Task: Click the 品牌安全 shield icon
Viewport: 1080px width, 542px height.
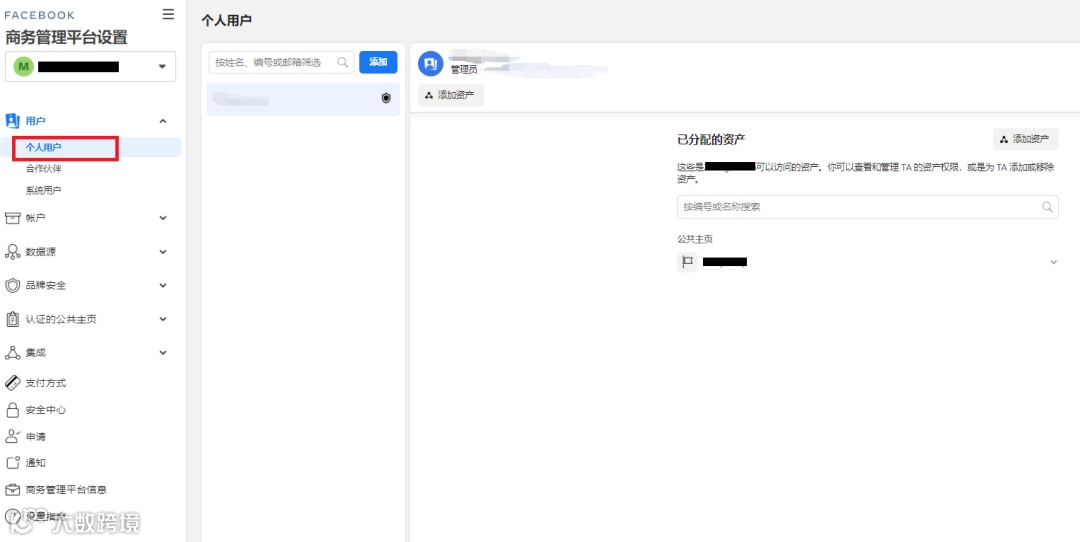Action: point(13,285)
